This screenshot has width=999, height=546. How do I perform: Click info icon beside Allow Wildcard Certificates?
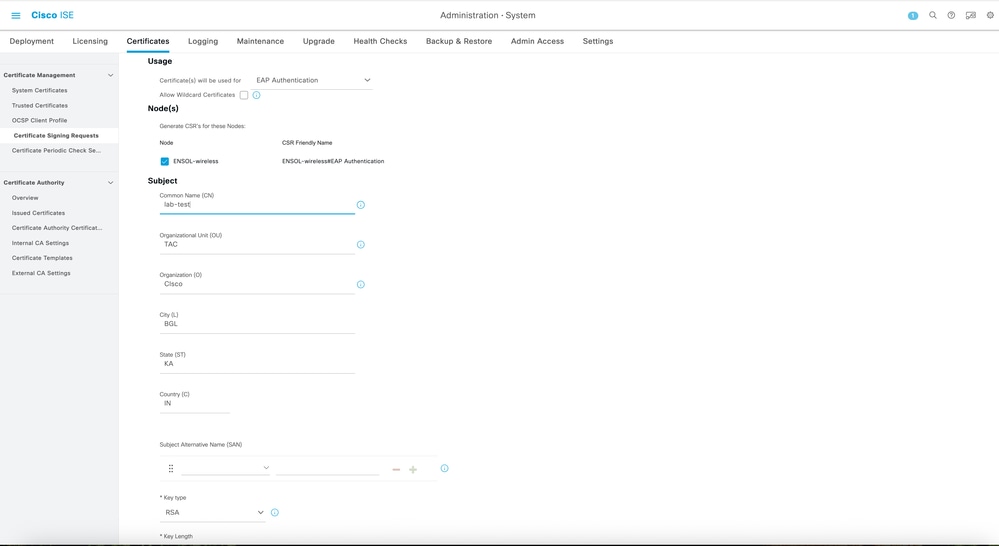256,95
